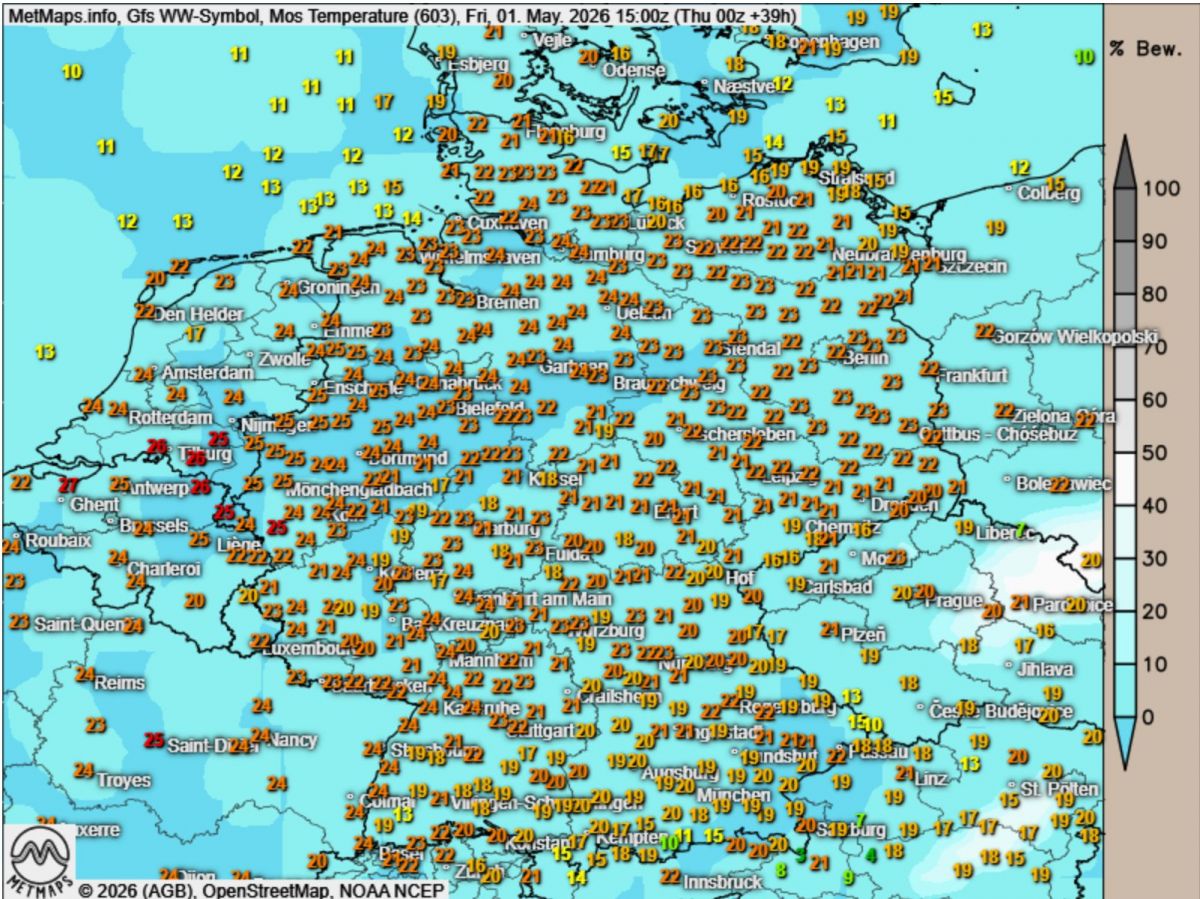Select the Troyes city label
This screenshot has width=1200, height=899.
point(124,780)
